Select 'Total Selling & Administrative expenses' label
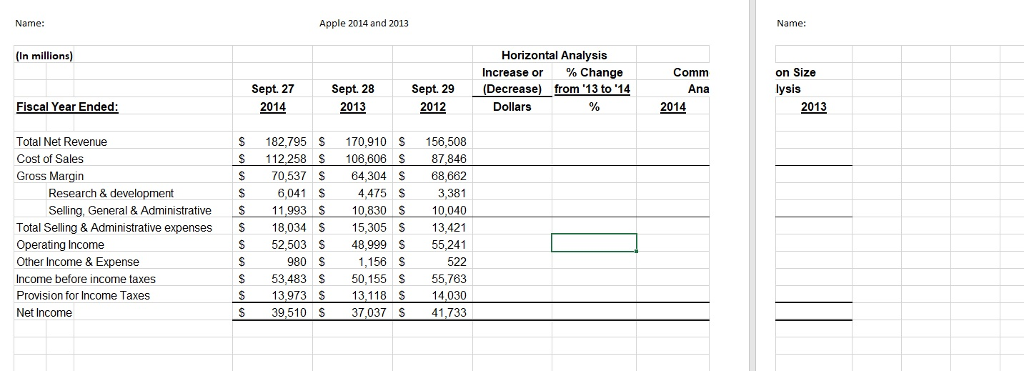1024x371 pixels. 114,227
